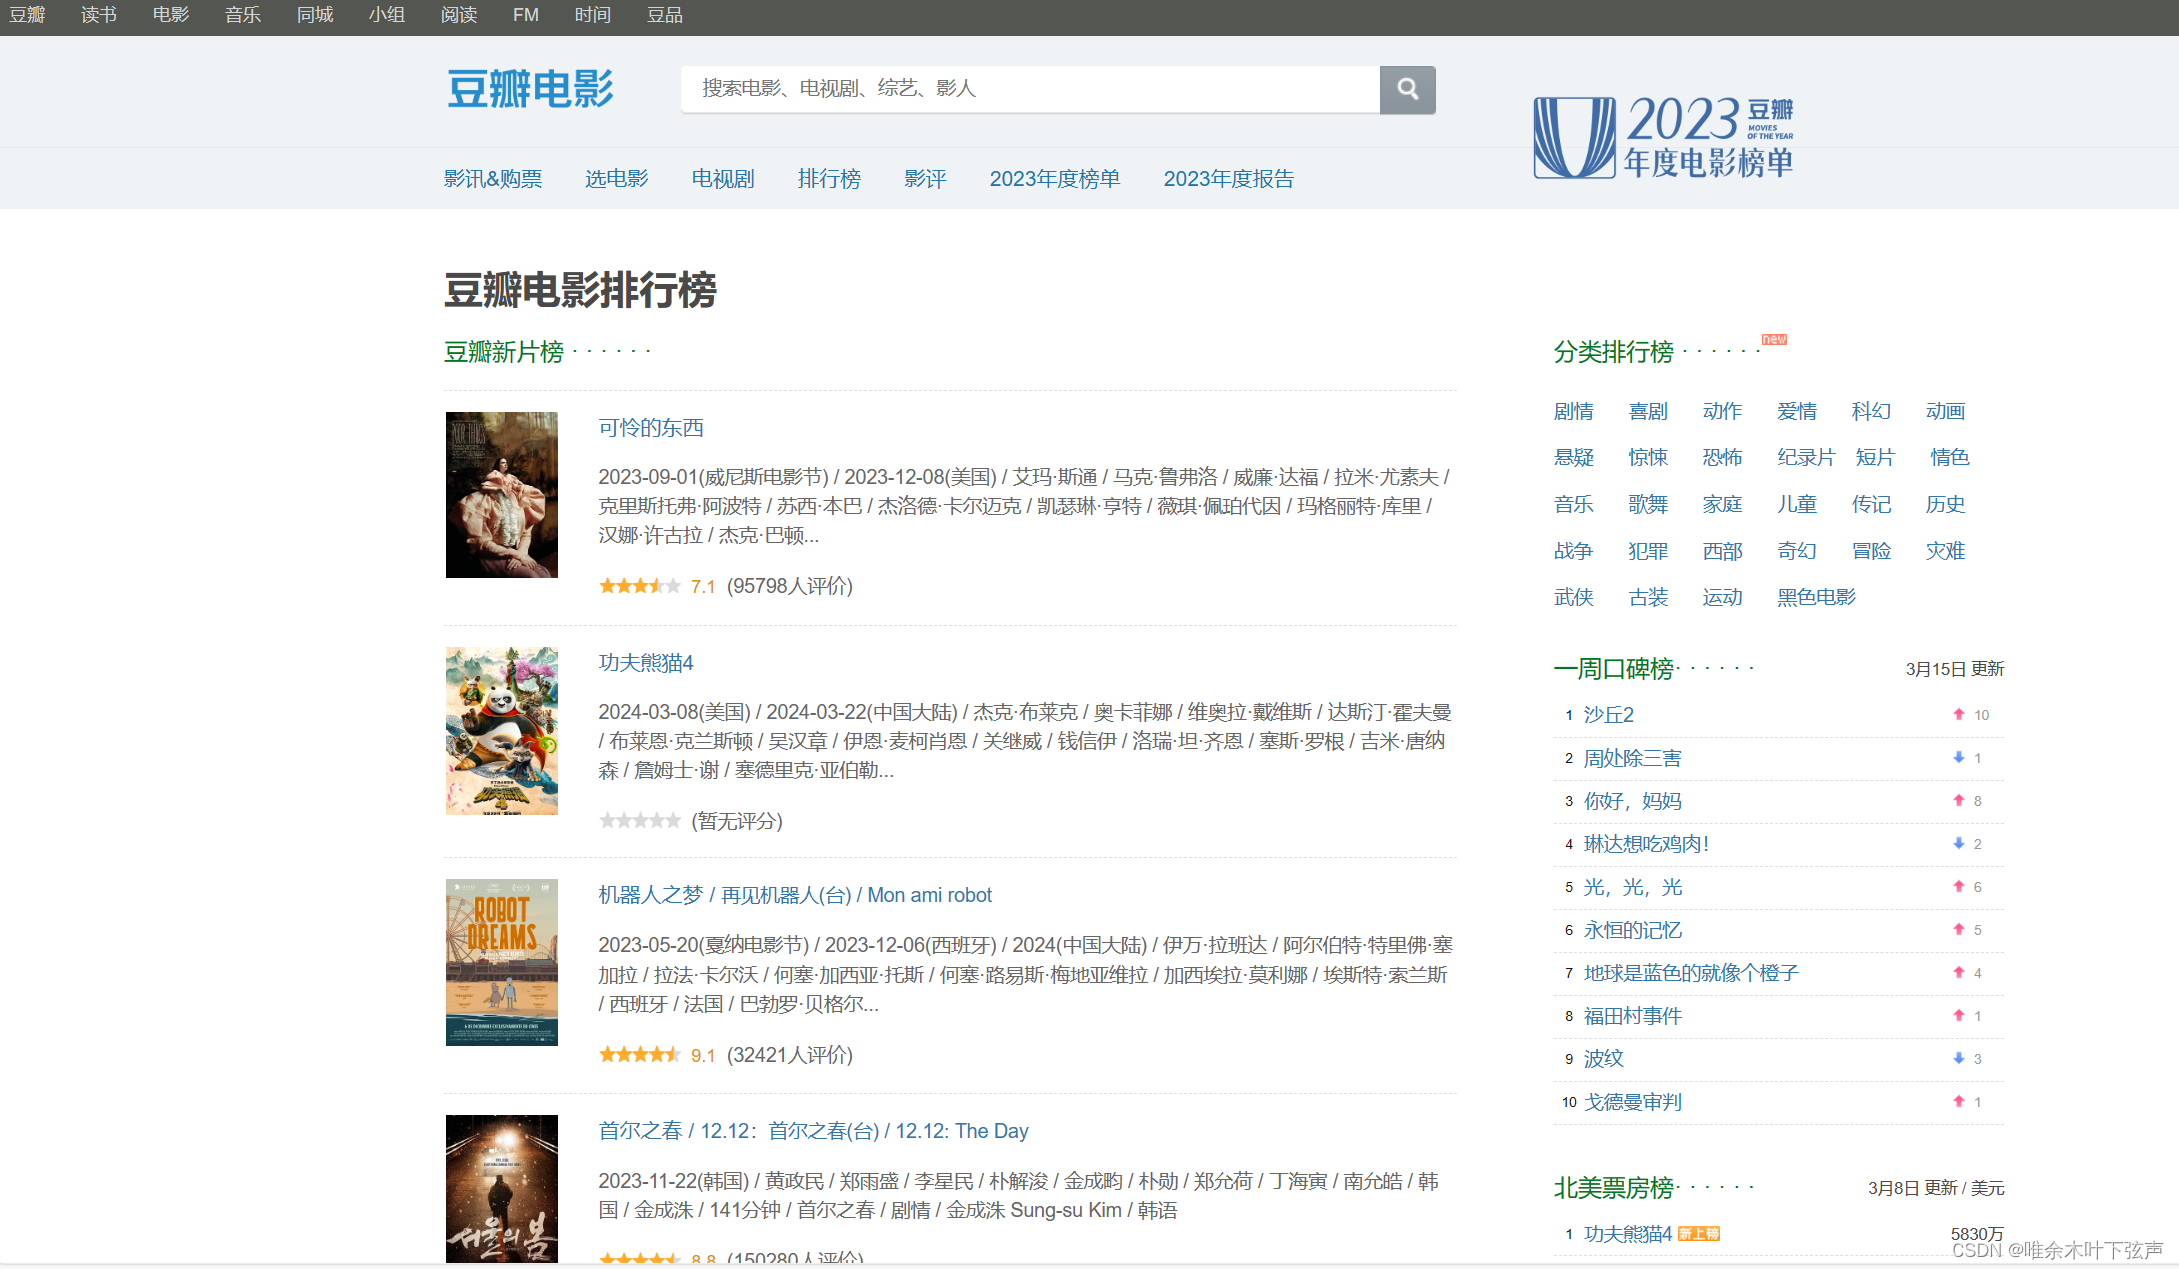Viewport: 2179px width, 1269px height.
Task: Click the 豆瓣电影 logo
Action: tap(530, 89)
